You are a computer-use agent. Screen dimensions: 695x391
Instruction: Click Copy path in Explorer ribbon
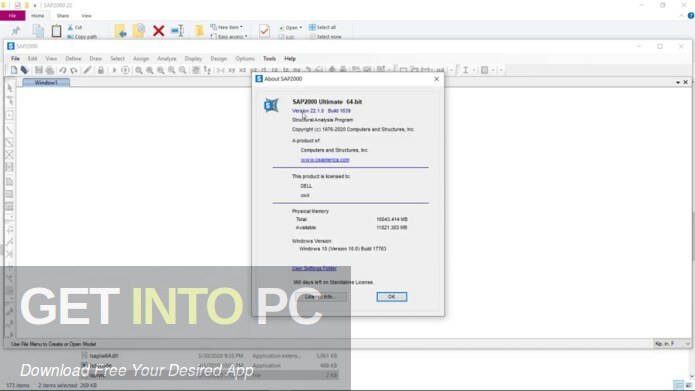pos(82,37)
